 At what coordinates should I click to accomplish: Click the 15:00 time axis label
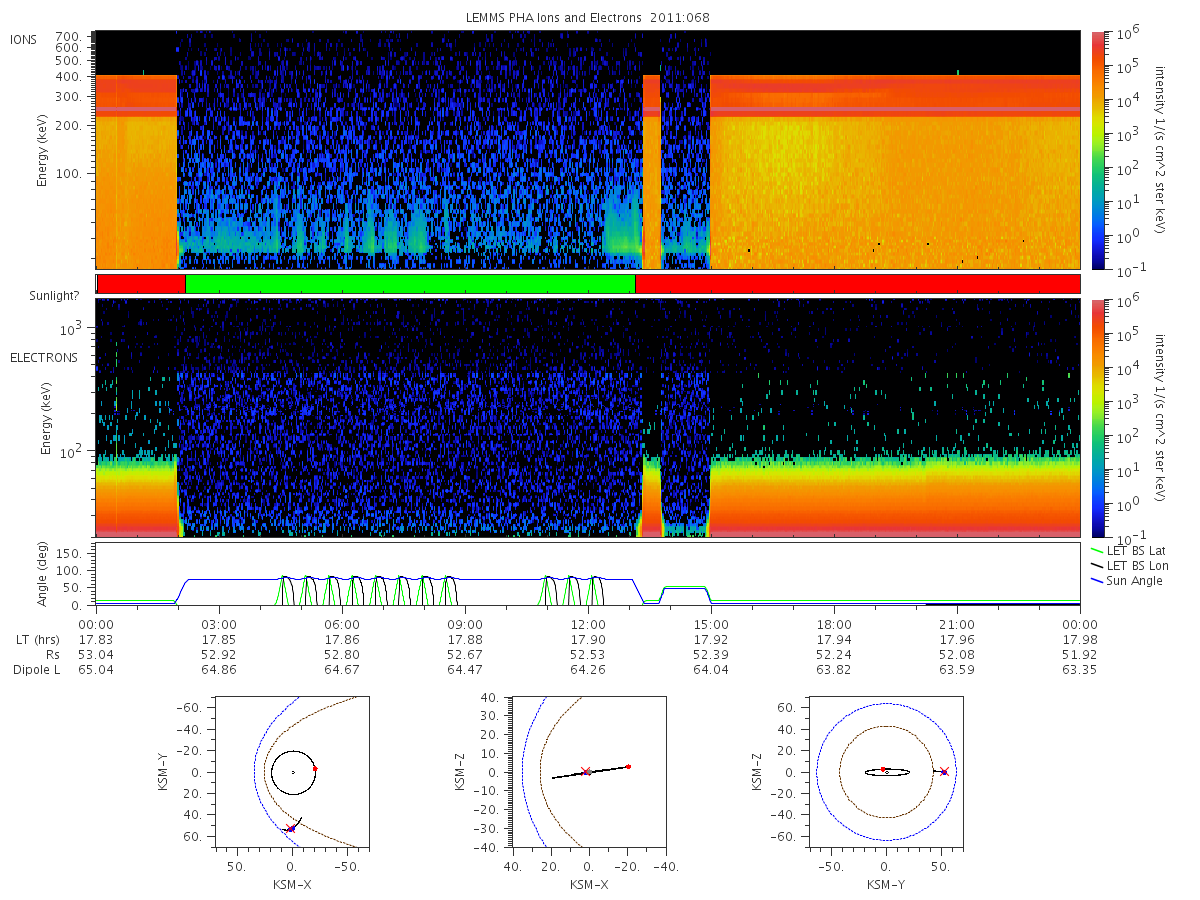point(711,624)
